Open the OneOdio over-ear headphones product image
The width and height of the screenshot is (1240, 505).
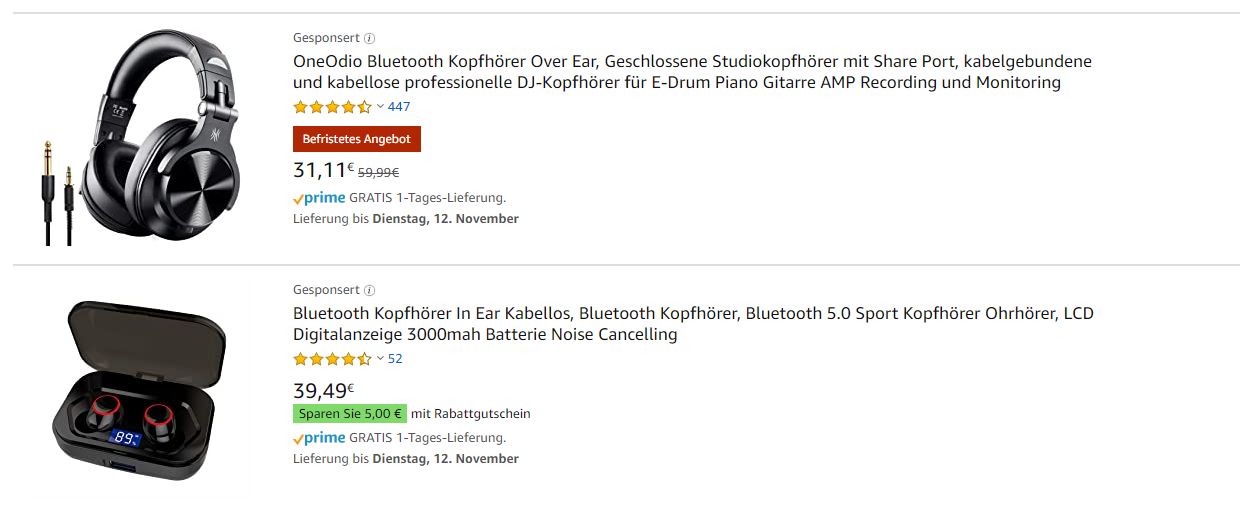pos(135,137)
